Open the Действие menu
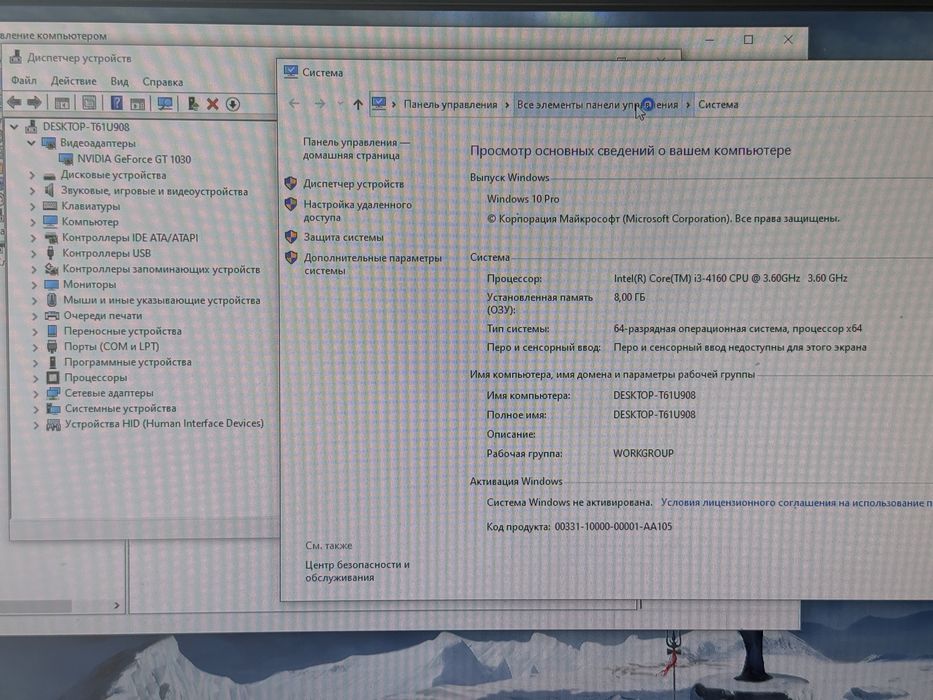 73,81
